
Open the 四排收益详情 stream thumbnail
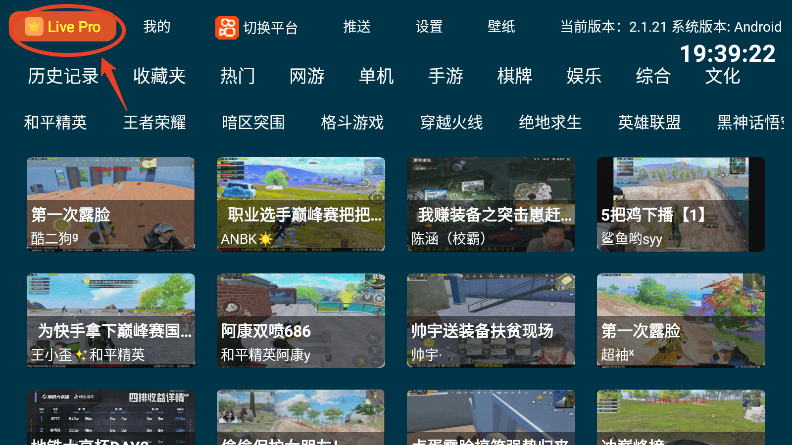click(111, 417)
